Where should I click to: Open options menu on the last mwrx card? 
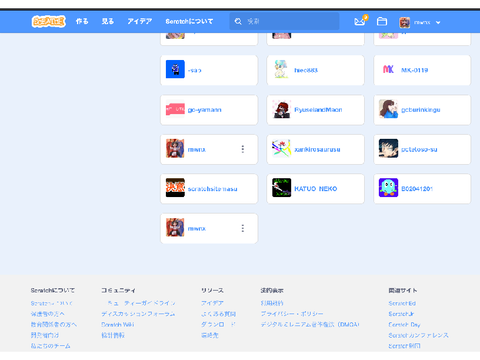[x=243, y=228]
